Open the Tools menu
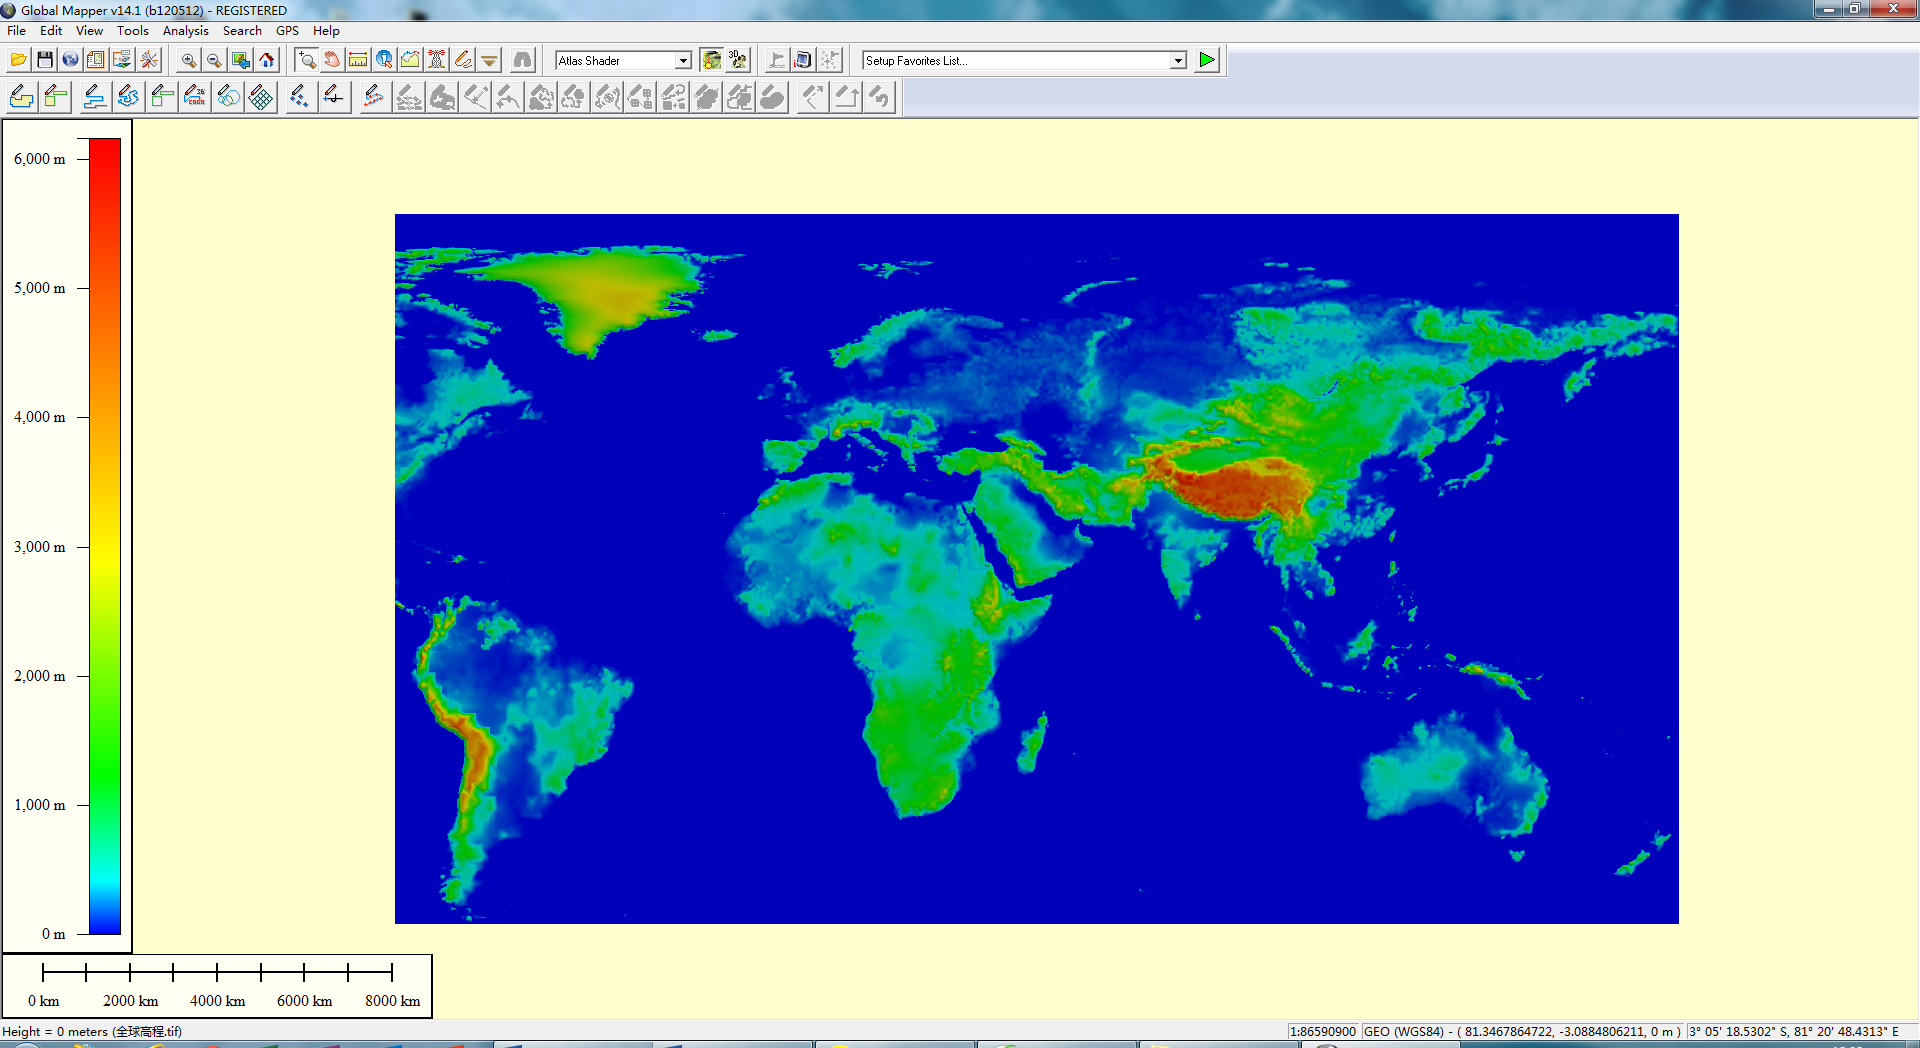The height and width of the screenshot is (1048, 1920). coord(133,31)
